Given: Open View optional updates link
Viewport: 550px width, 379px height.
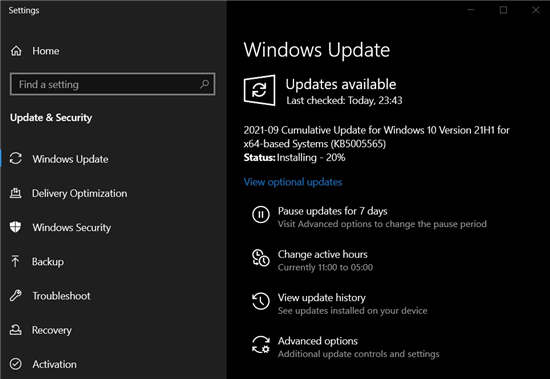Looking at the screenshot, I should pos(293,182).
